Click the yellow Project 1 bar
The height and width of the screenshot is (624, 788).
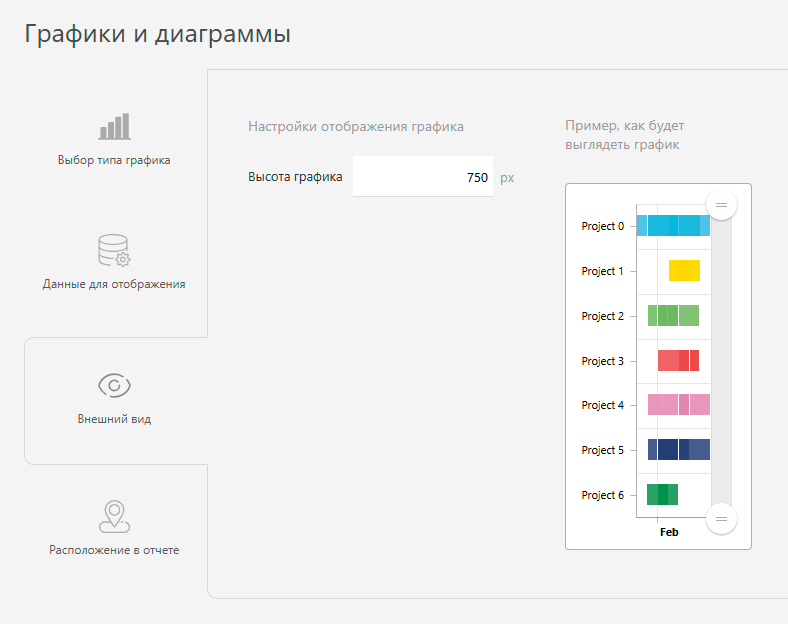[684, 270]
